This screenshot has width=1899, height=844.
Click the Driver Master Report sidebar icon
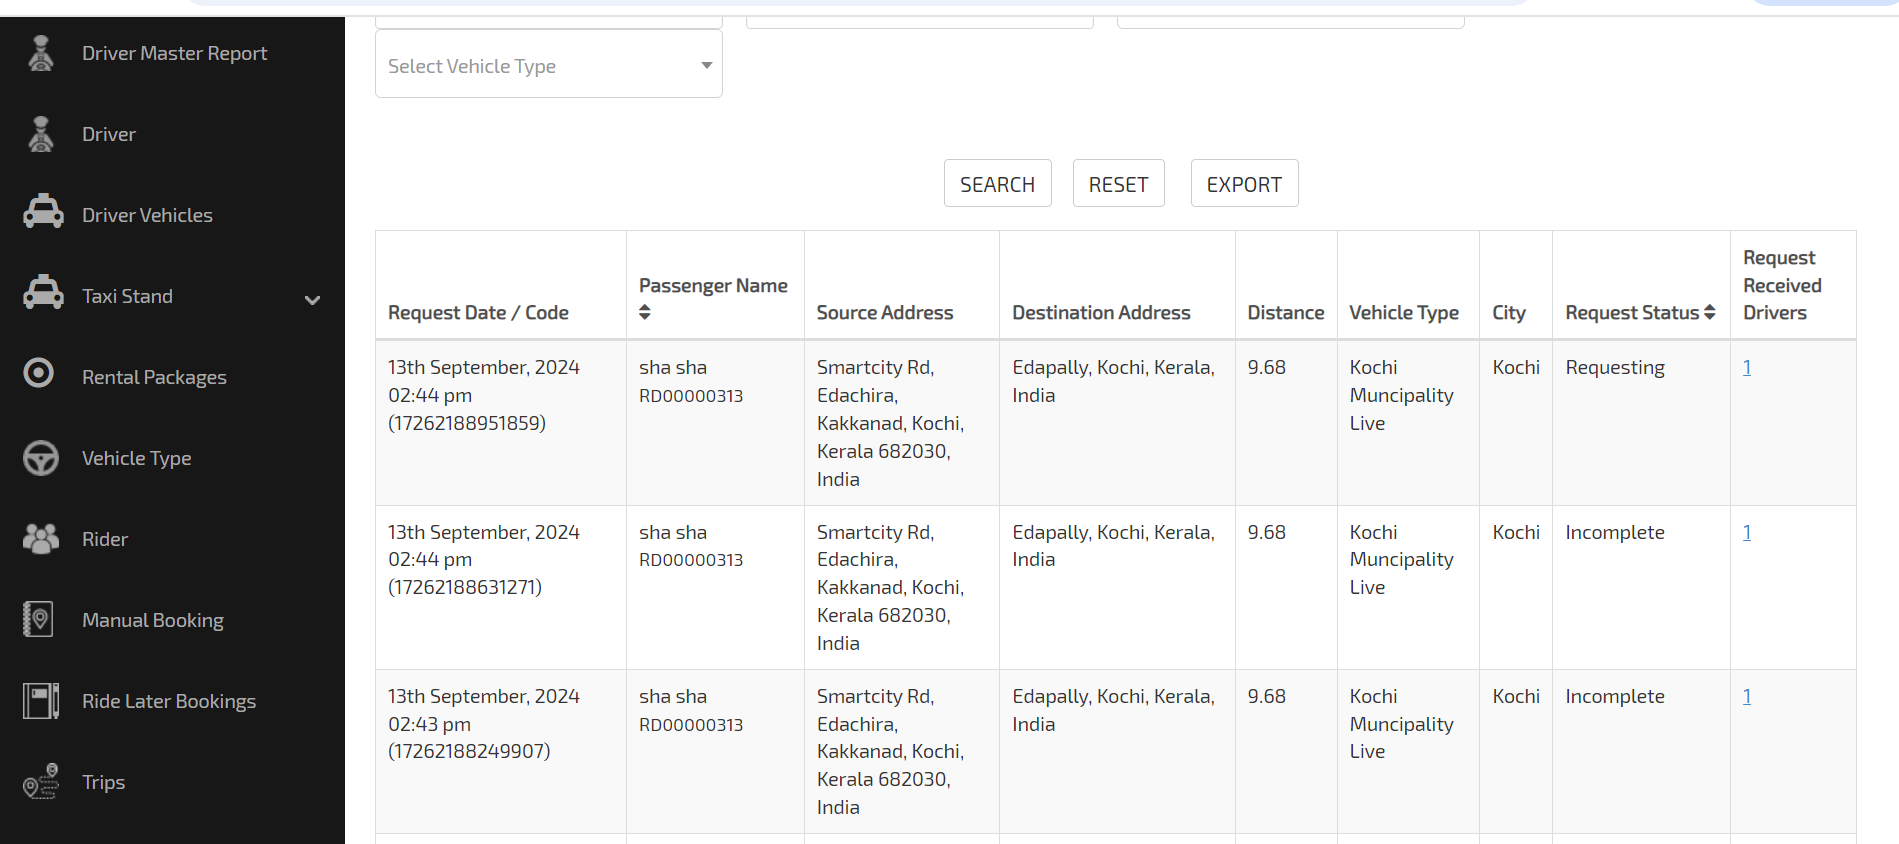click(x=41, y=54)
